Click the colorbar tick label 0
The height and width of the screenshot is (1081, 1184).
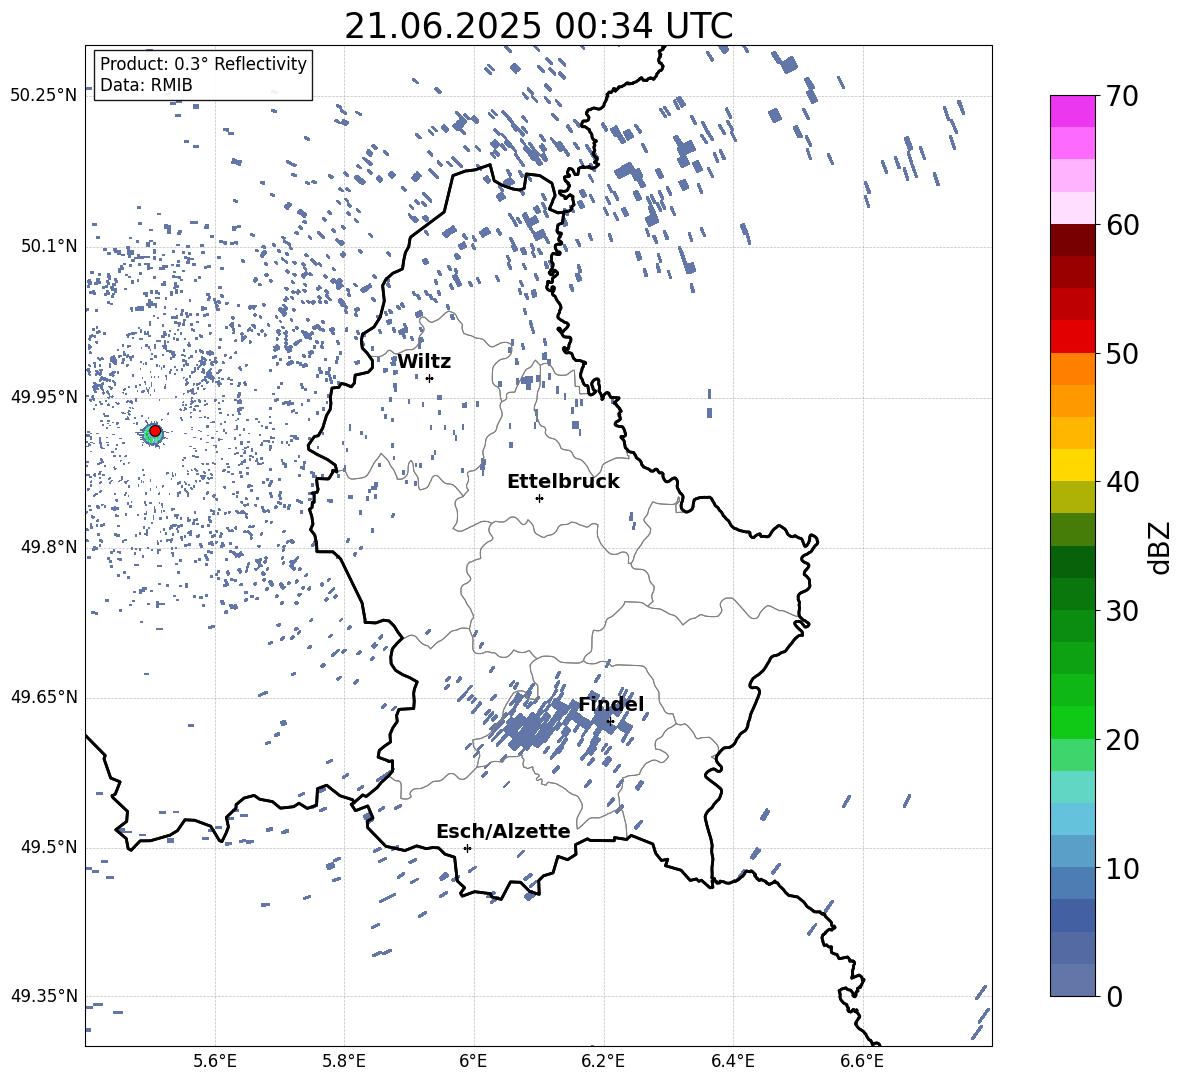click(x=1114, y=996)
